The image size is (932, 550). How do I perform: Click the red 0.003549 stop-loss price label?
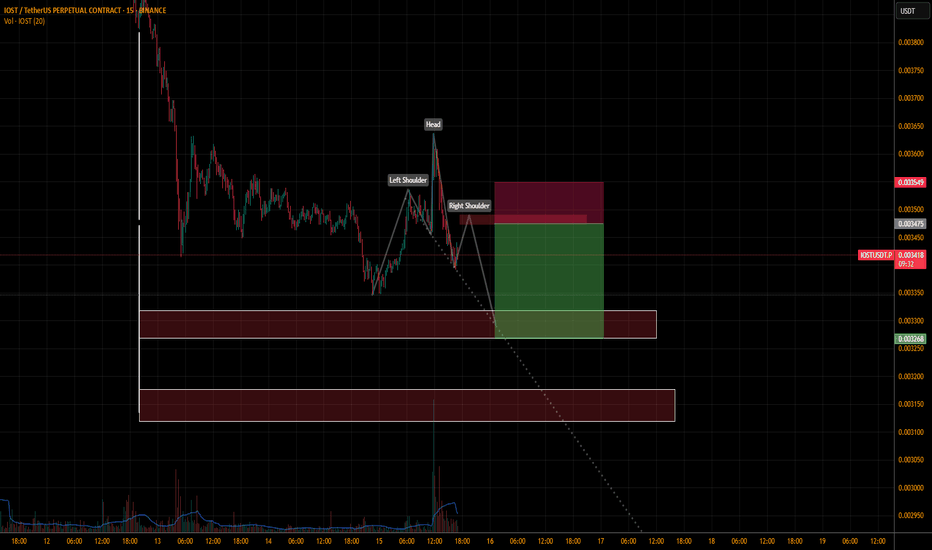pyautogui.click(x=910, y=182)
